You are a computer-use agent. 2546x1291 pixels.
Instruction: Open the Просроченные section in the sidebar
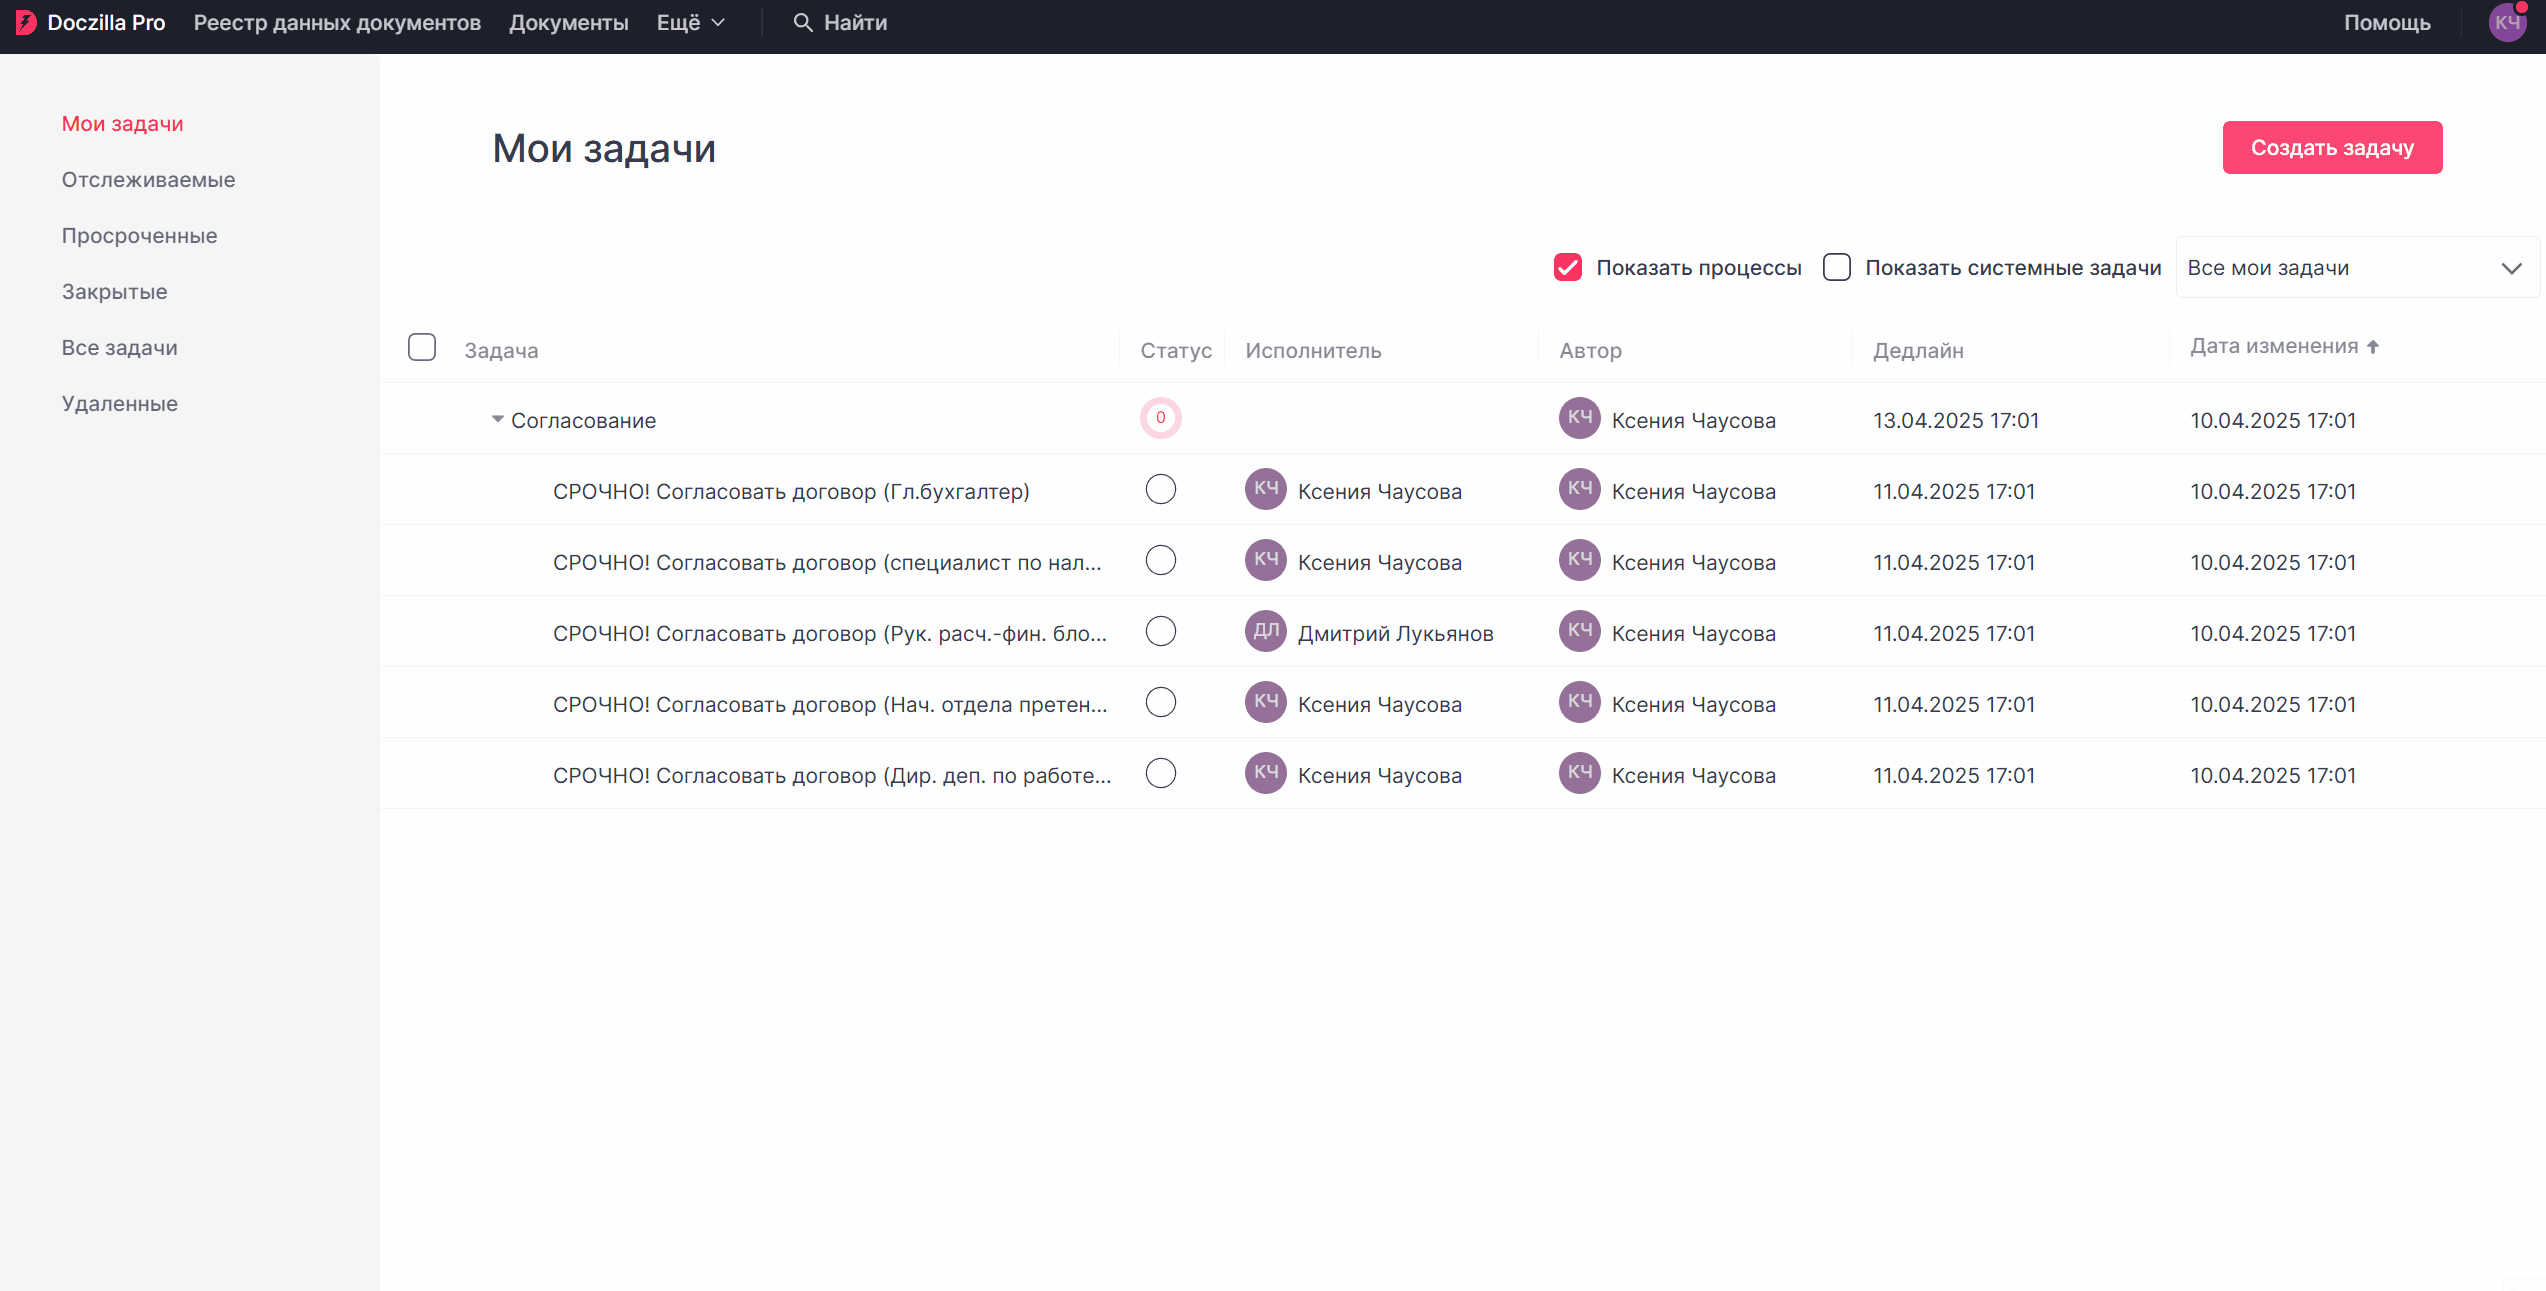(x=139, y=236)
